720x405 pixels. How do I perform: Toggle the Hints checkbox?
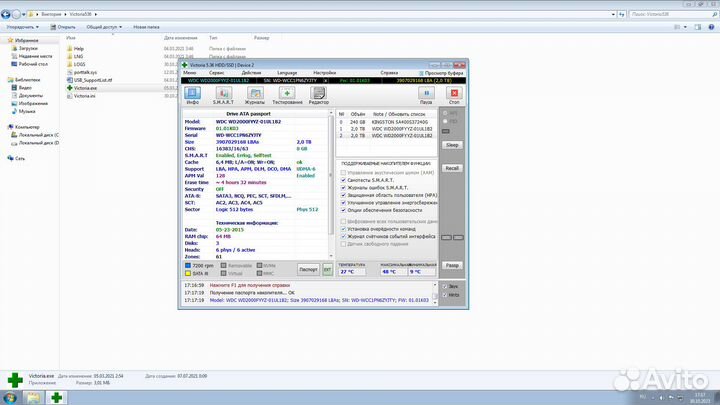coord(444,295)
